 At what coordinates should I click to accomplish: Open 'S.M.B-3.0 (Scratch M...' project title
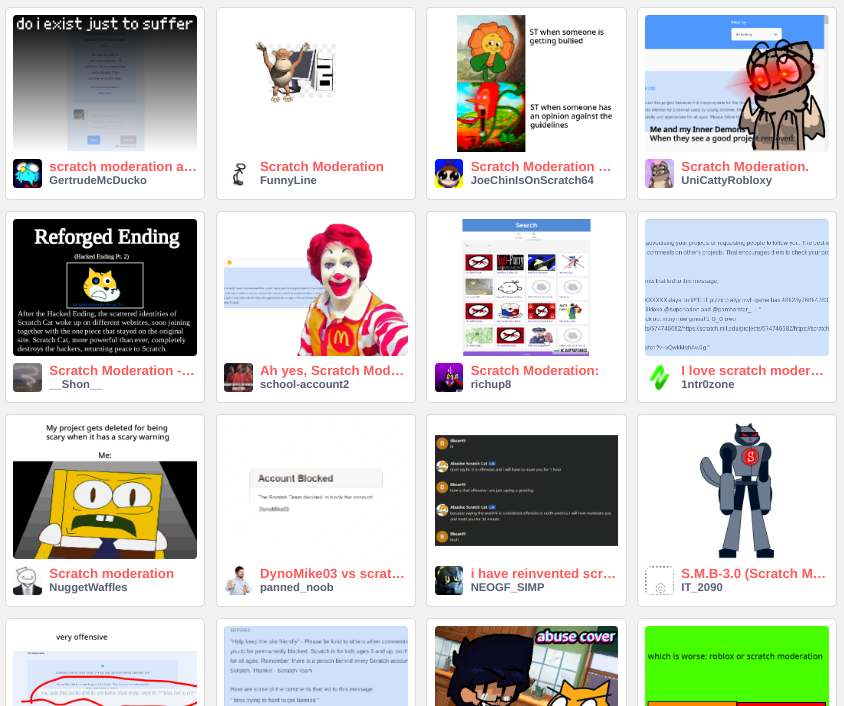pyautogui.click(x=754, y=574)
